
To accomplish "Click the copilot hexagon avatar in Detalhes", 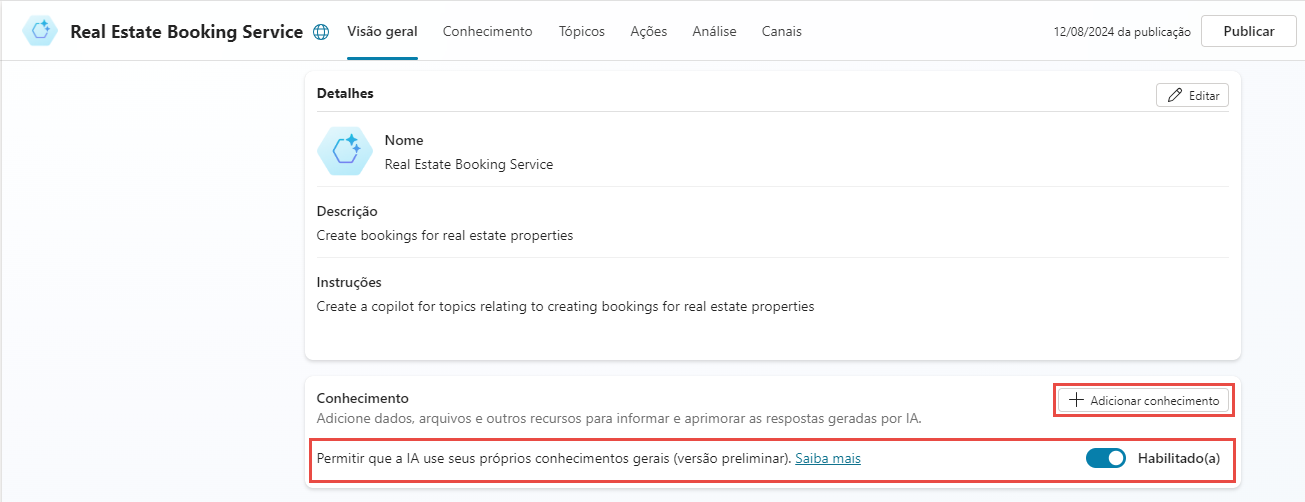I will point(345,150).
